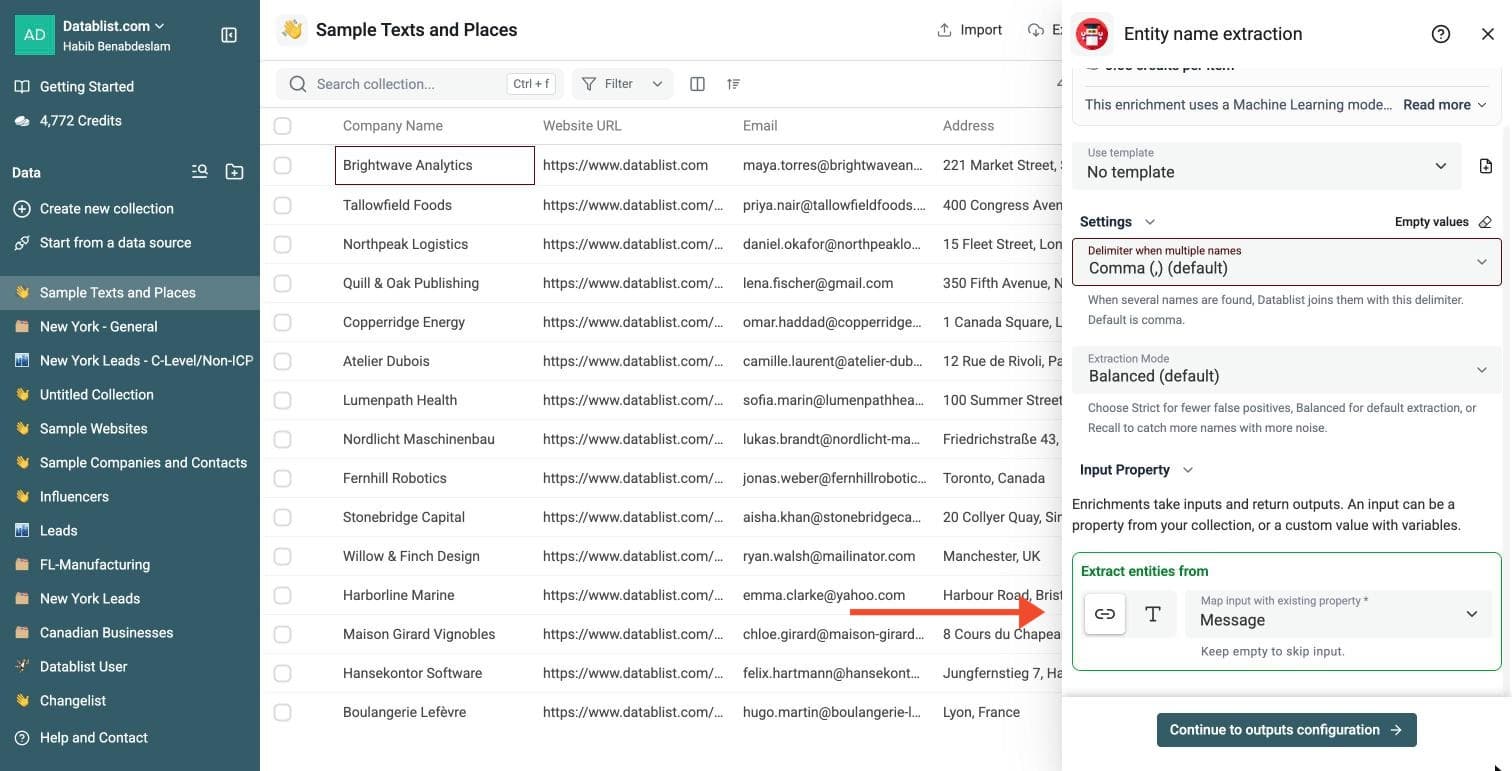The height and width of the screenshot is (771, 1512).
Task: Click Create new collection
Action: coord(130,209)
